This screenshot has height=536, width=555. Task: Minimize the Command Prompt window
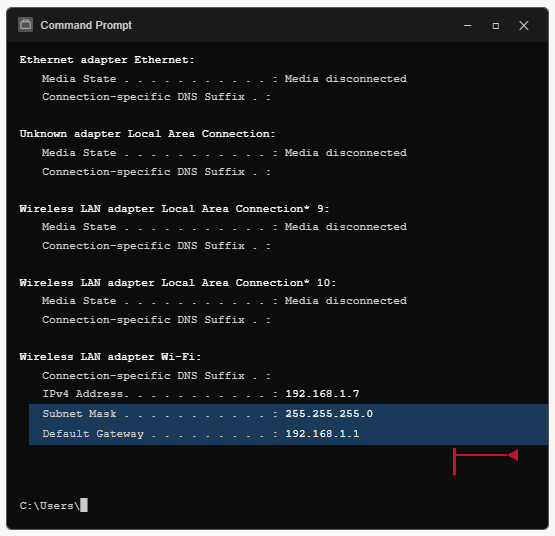[x=468, y=25]
